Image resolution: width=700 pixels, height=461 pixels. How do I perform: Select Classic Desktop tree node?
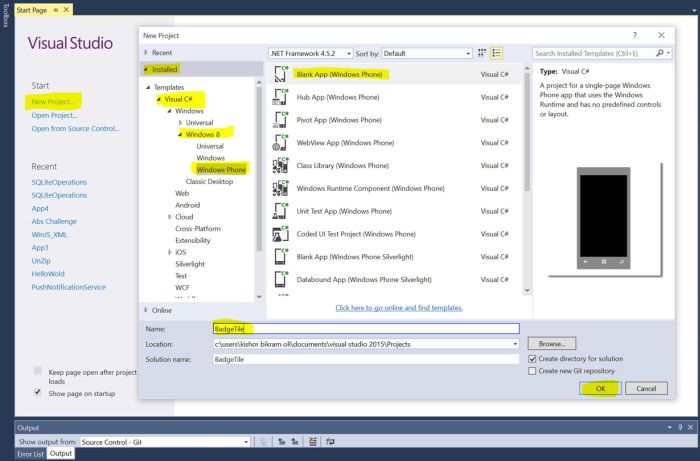click(x=209, y=181)
